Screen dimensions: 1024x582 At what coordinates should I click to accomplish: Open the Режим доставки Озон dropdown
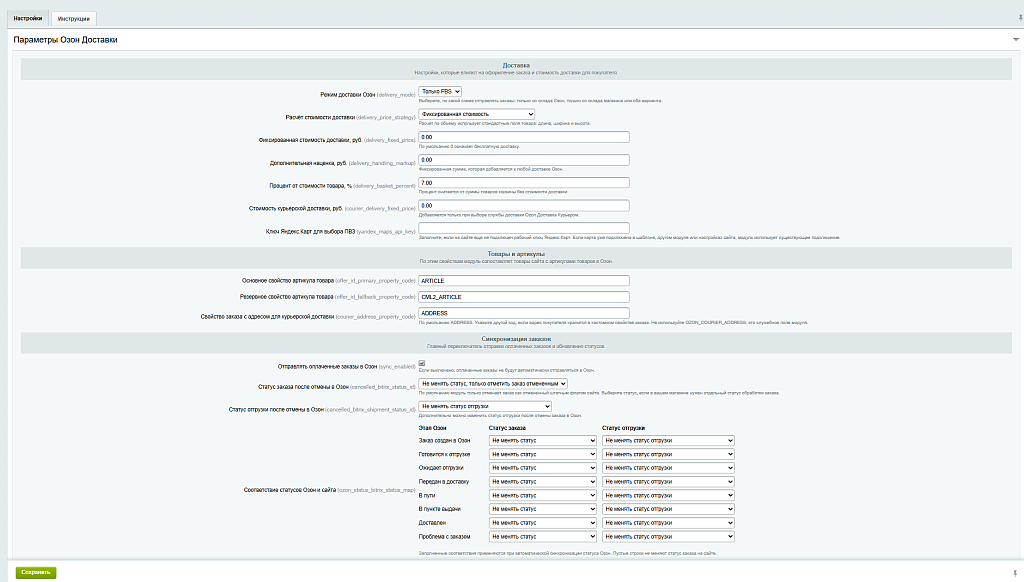coord(440,91)
